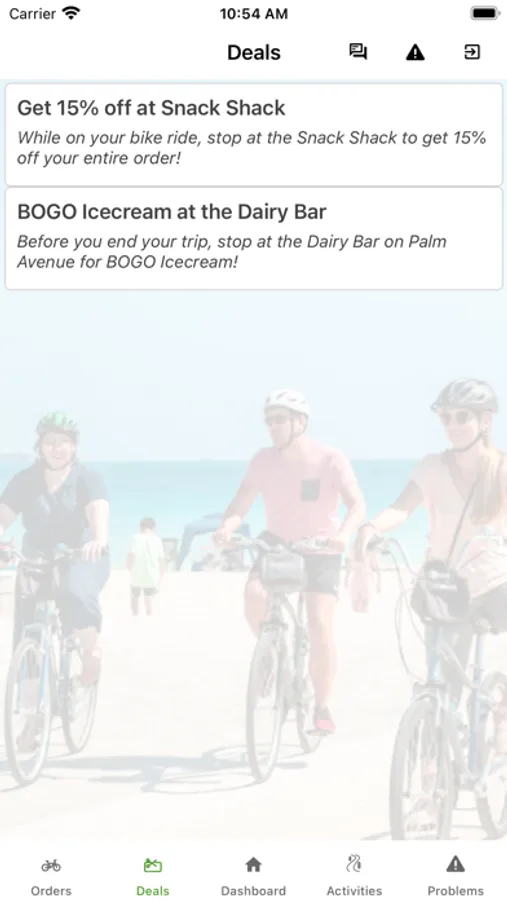Tap the warning triangle icon in header
The image size is (507, 900).
[x=415, y=52]
